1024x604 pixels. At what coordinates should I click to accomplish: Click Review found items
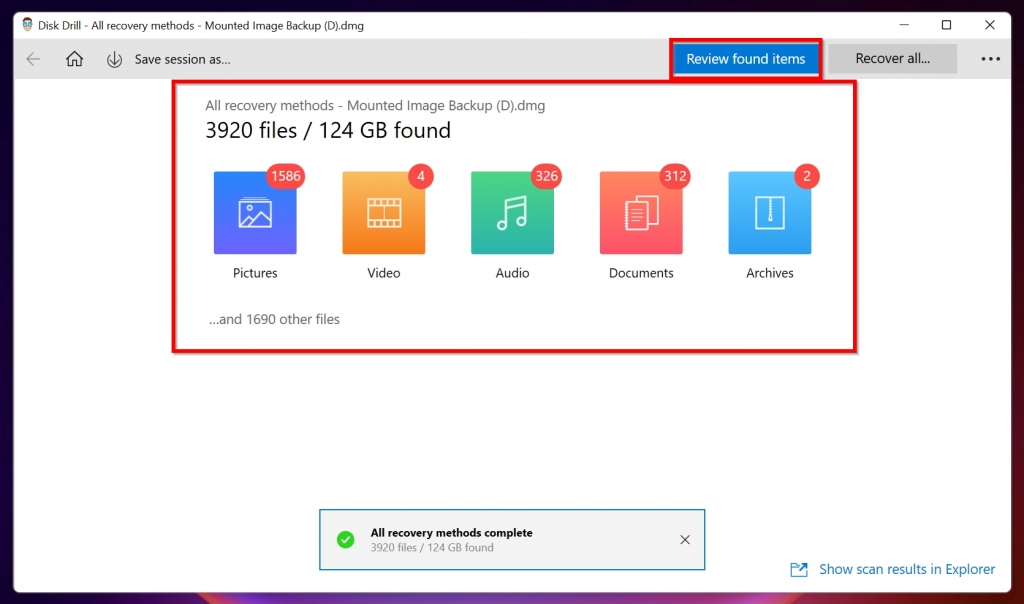[745, 59]
